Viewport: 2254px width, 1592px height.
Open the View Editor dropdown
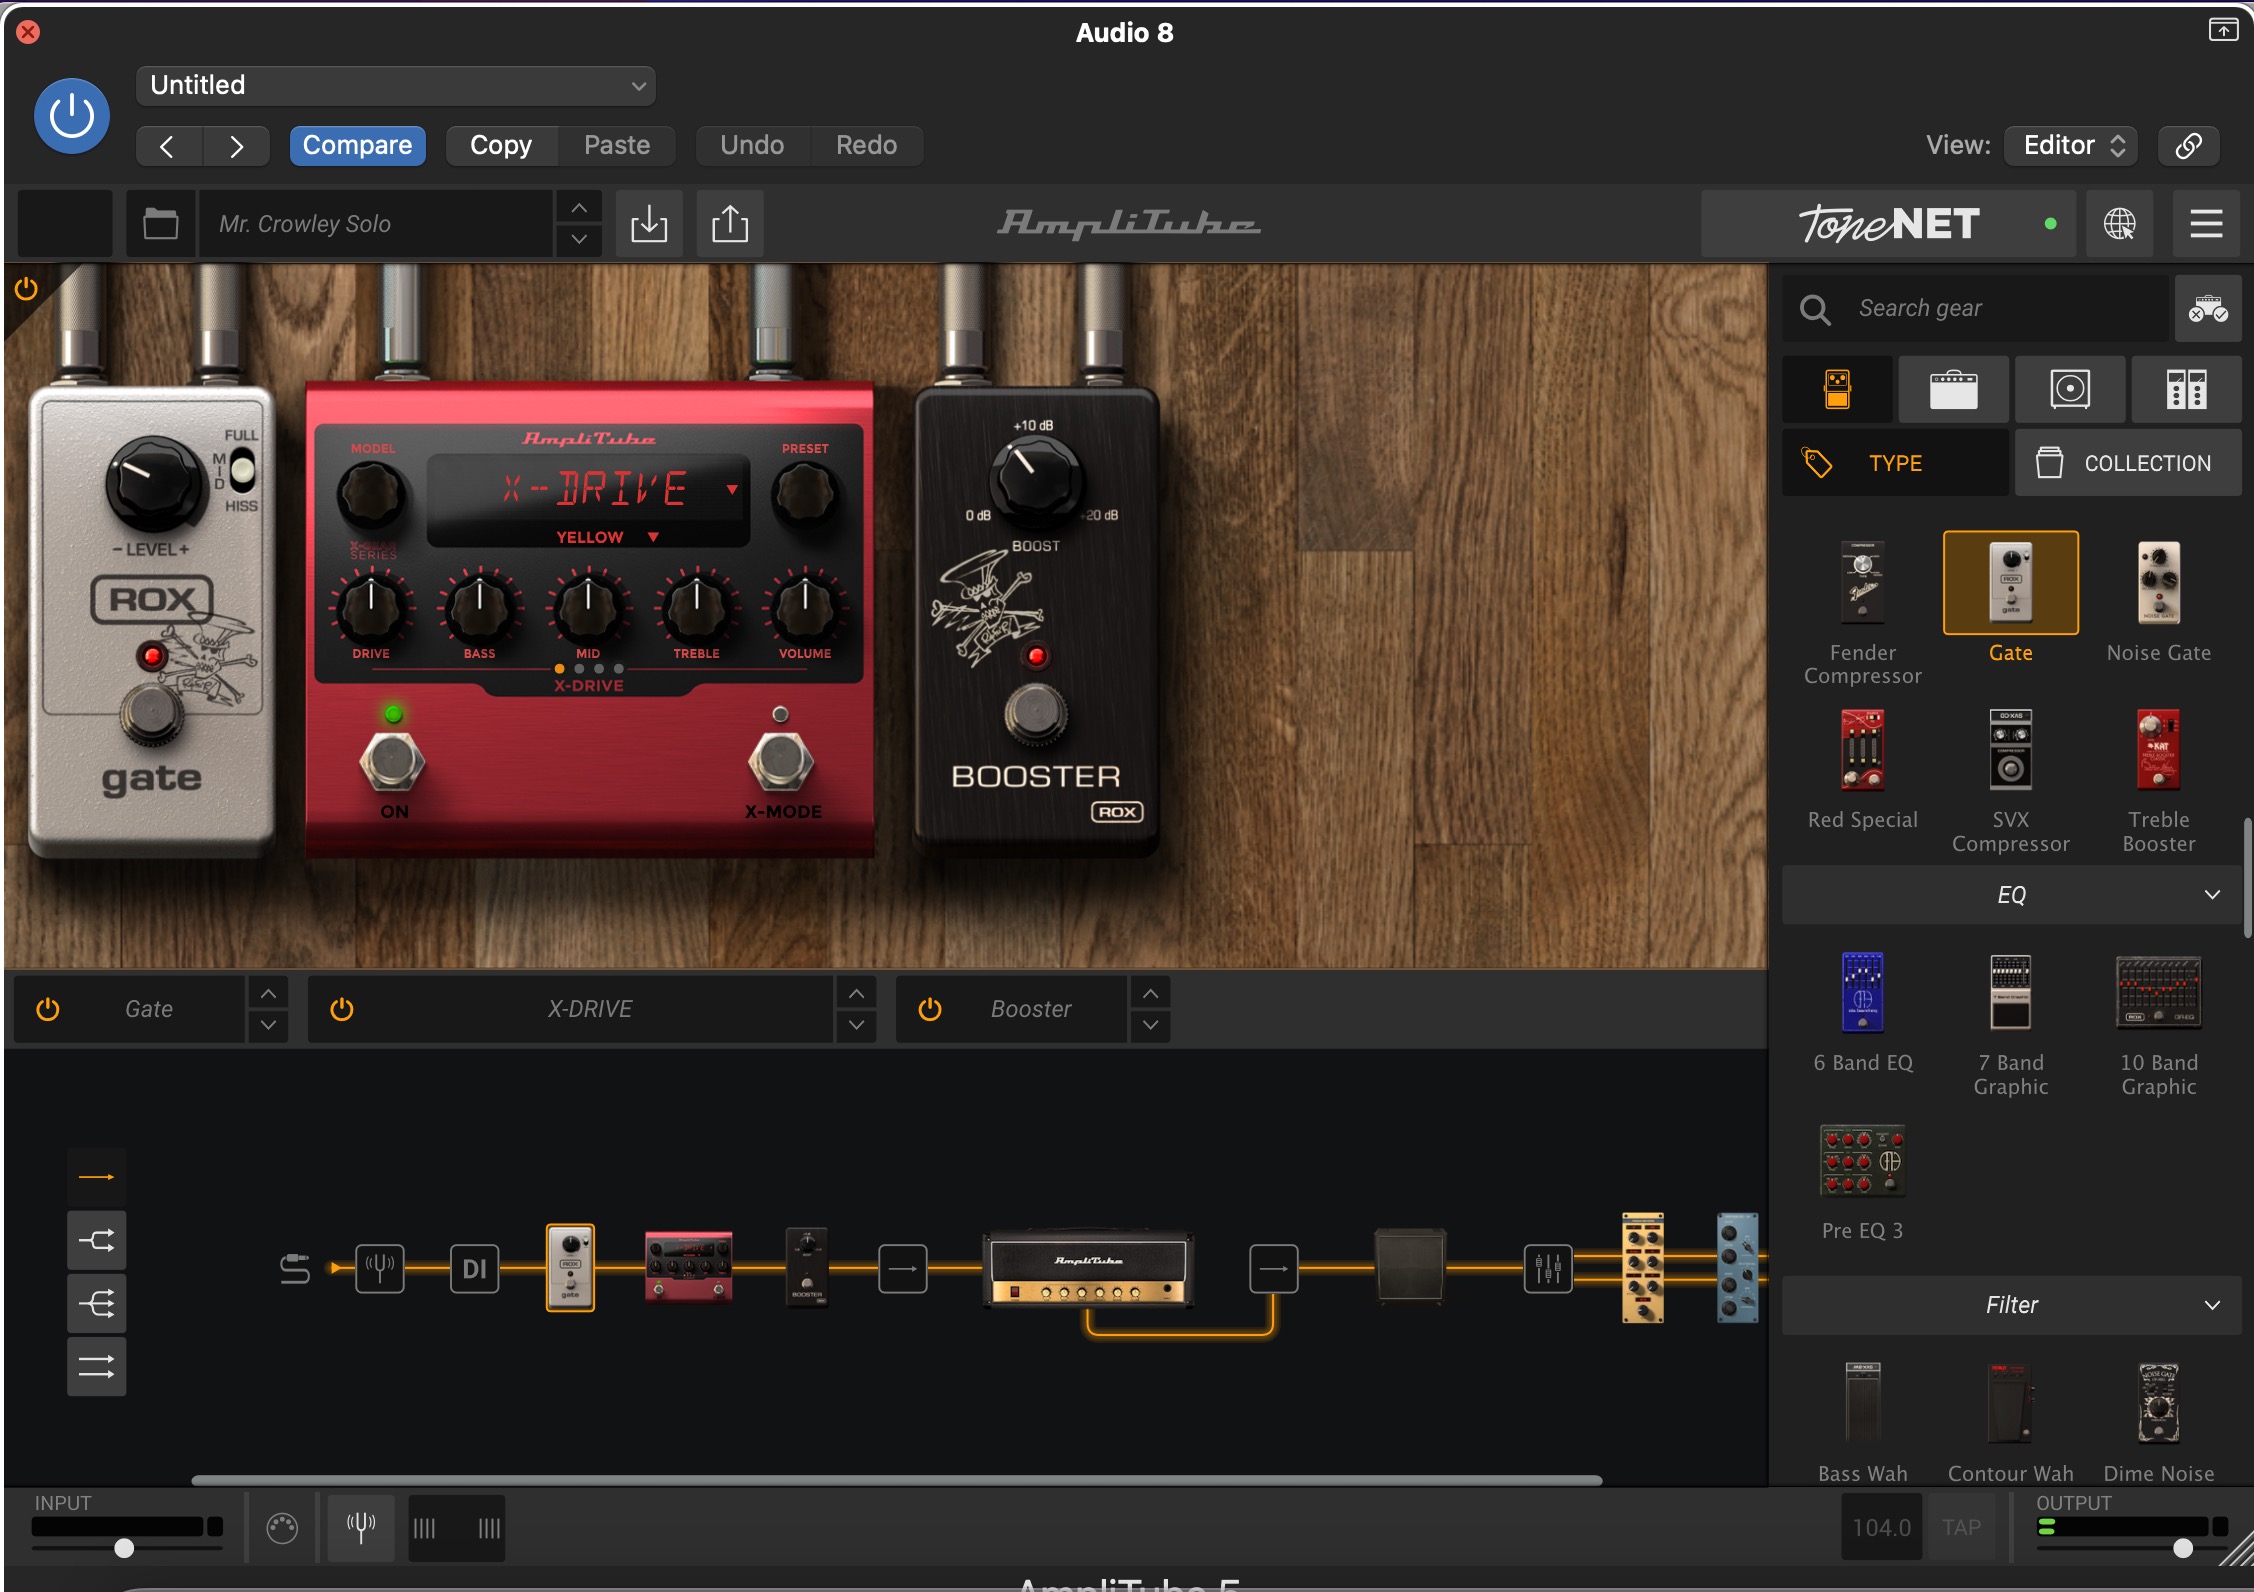point(2071,146)
